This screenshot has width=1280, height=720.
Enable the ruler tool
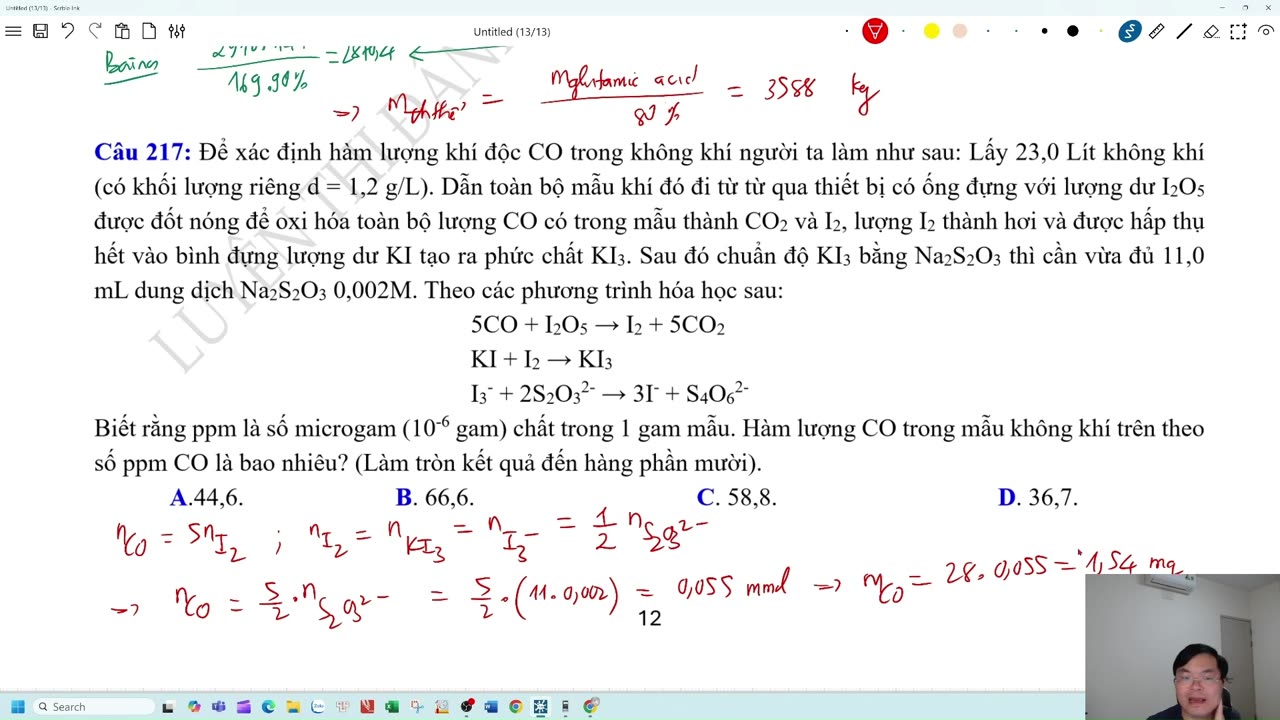[x=1156, y=31]
